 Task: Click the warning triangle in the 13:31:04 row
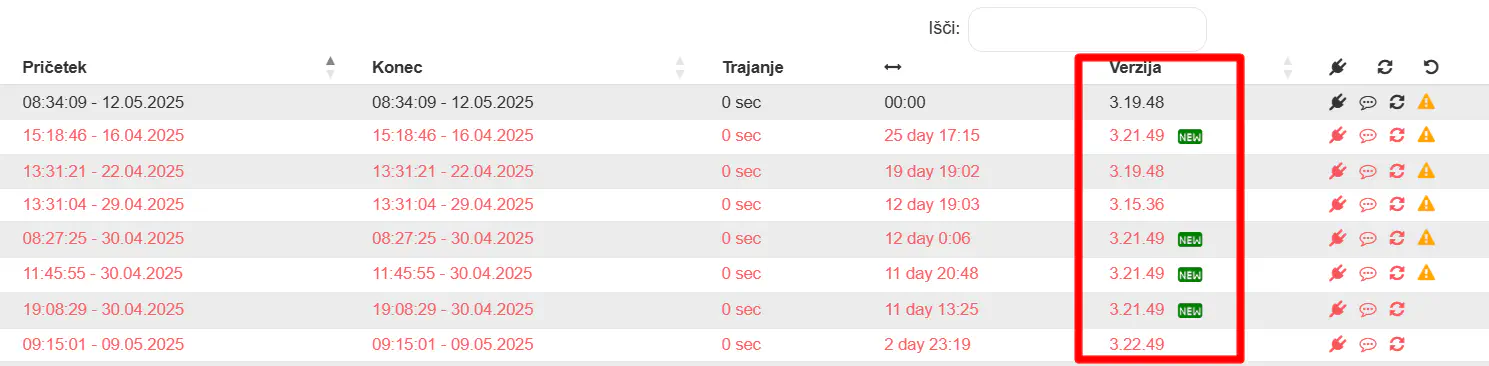[x=1427, y=204]
